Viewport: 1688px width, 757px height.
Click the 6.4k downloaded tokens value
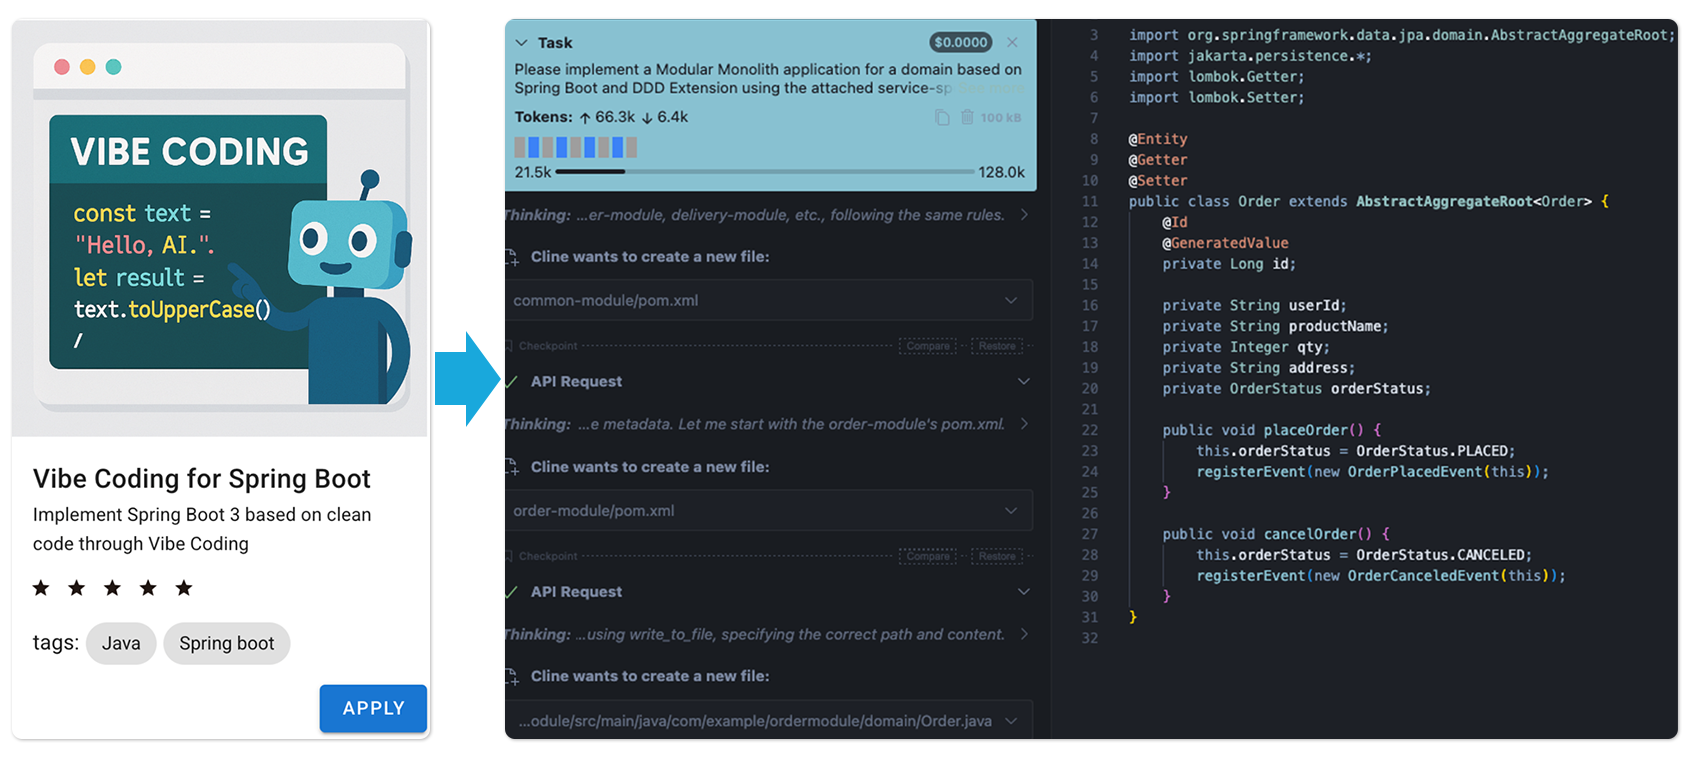pos(672,117)
